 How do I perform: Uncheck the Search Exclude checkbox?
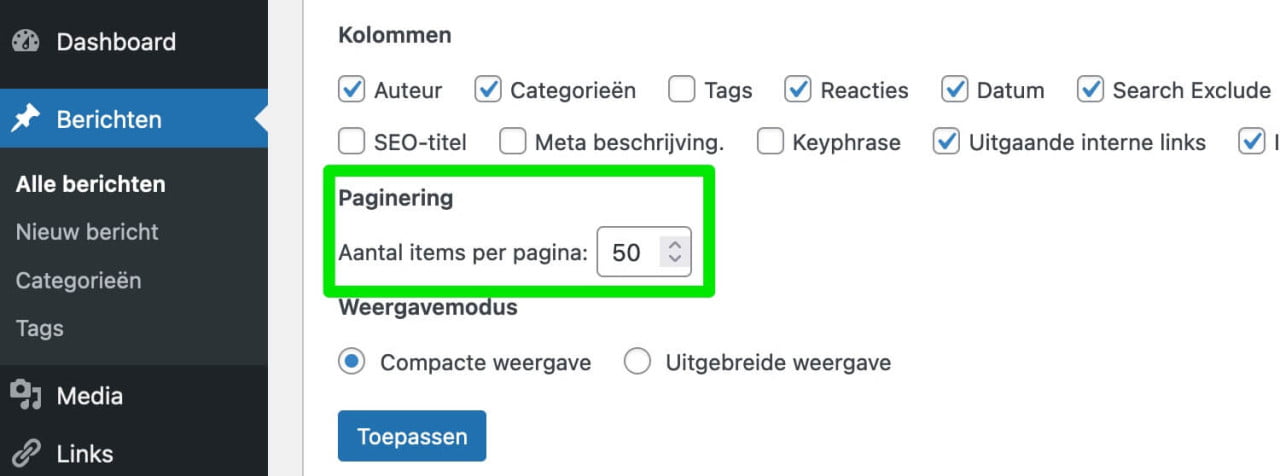1090,90
